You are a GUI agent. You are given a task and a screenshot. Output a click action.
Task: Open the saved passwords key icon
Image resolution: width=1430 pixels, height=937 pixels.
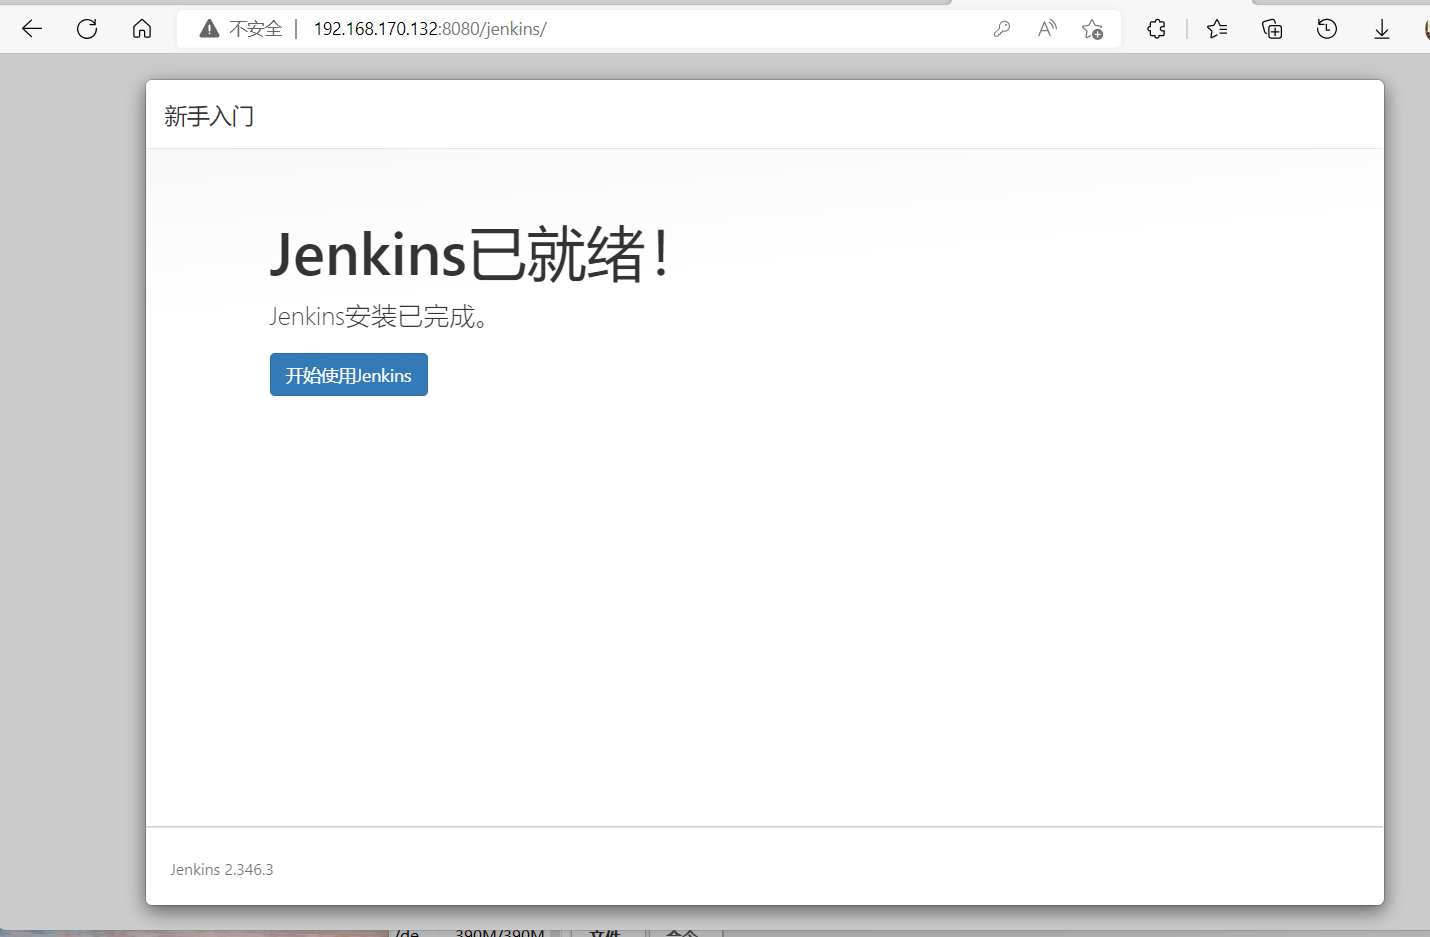[1002, 29]
